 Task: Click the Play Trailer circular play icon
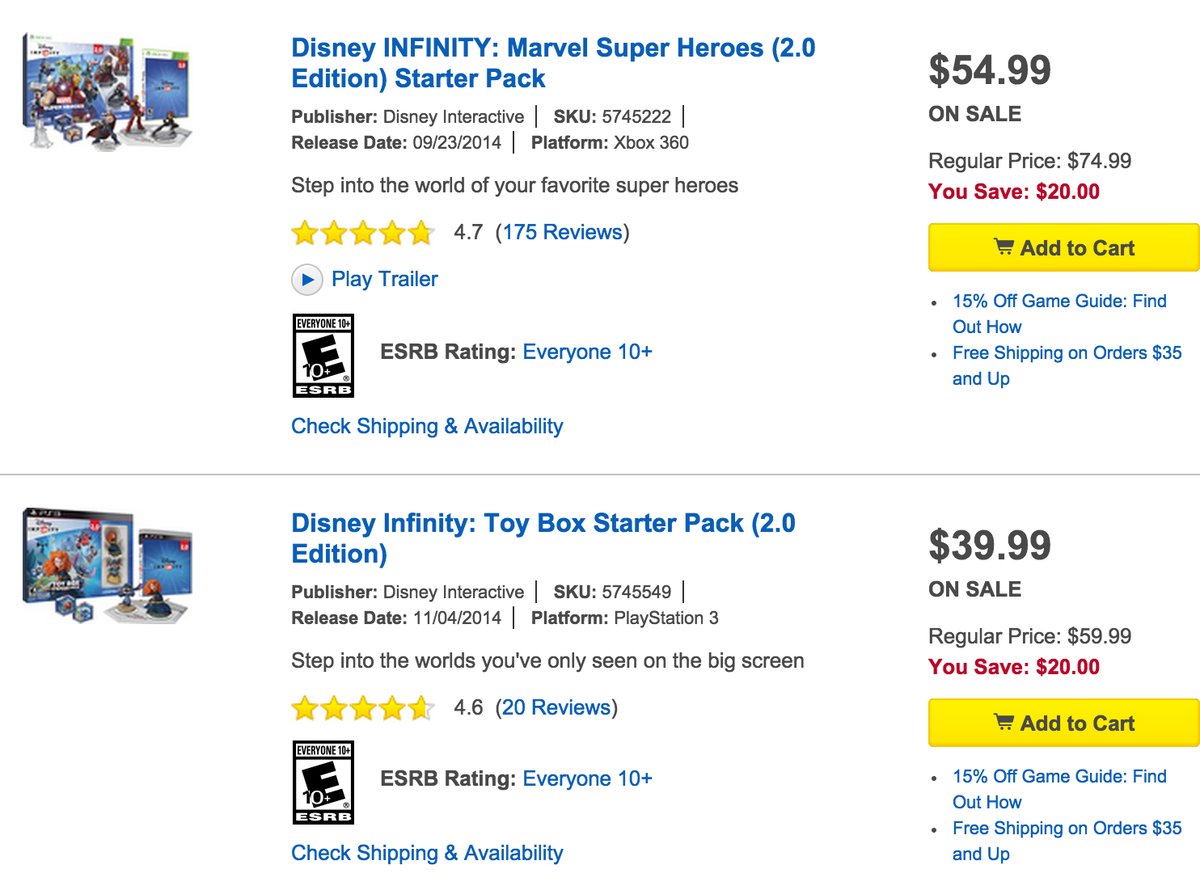coord(307,280)
